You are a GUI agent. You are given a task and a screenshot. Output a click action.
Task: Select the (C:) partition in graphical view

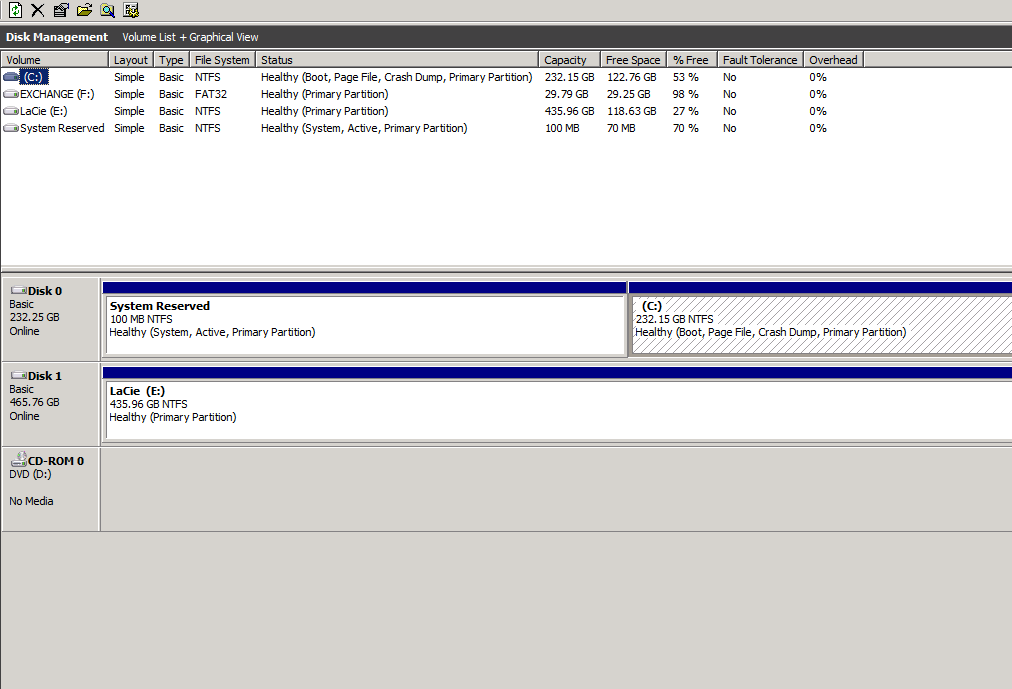coord(820,320)
